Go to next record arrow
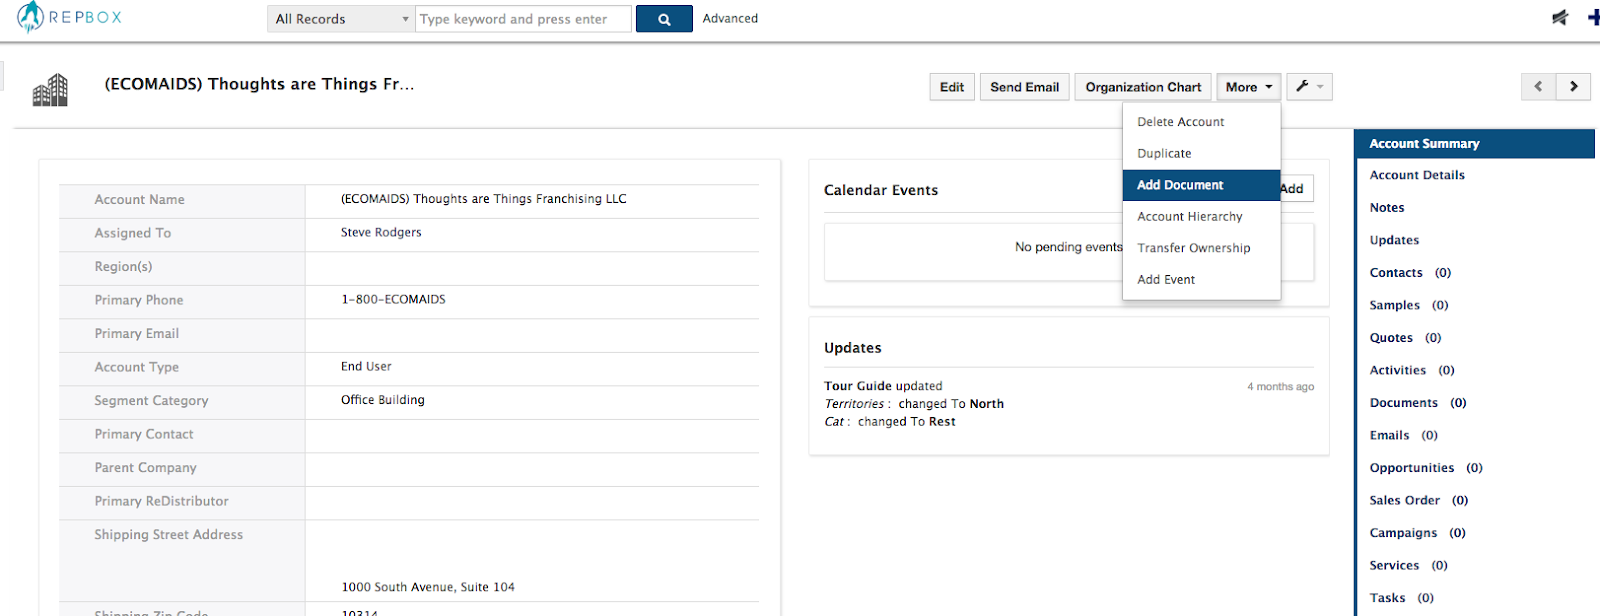This screenshot has height=616, width=1600. (1574, 87)
